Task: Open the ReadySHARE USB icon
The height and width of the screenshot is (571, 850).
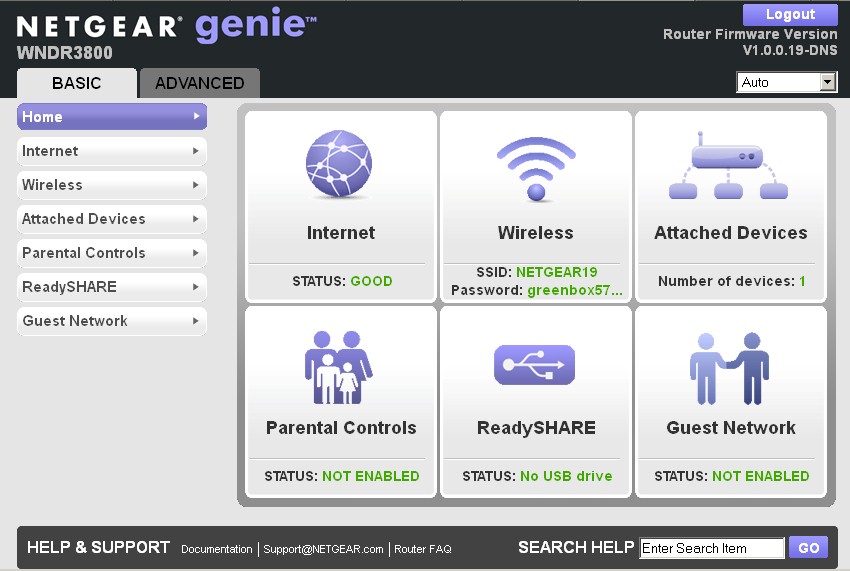Action: (x=535, y=365)
